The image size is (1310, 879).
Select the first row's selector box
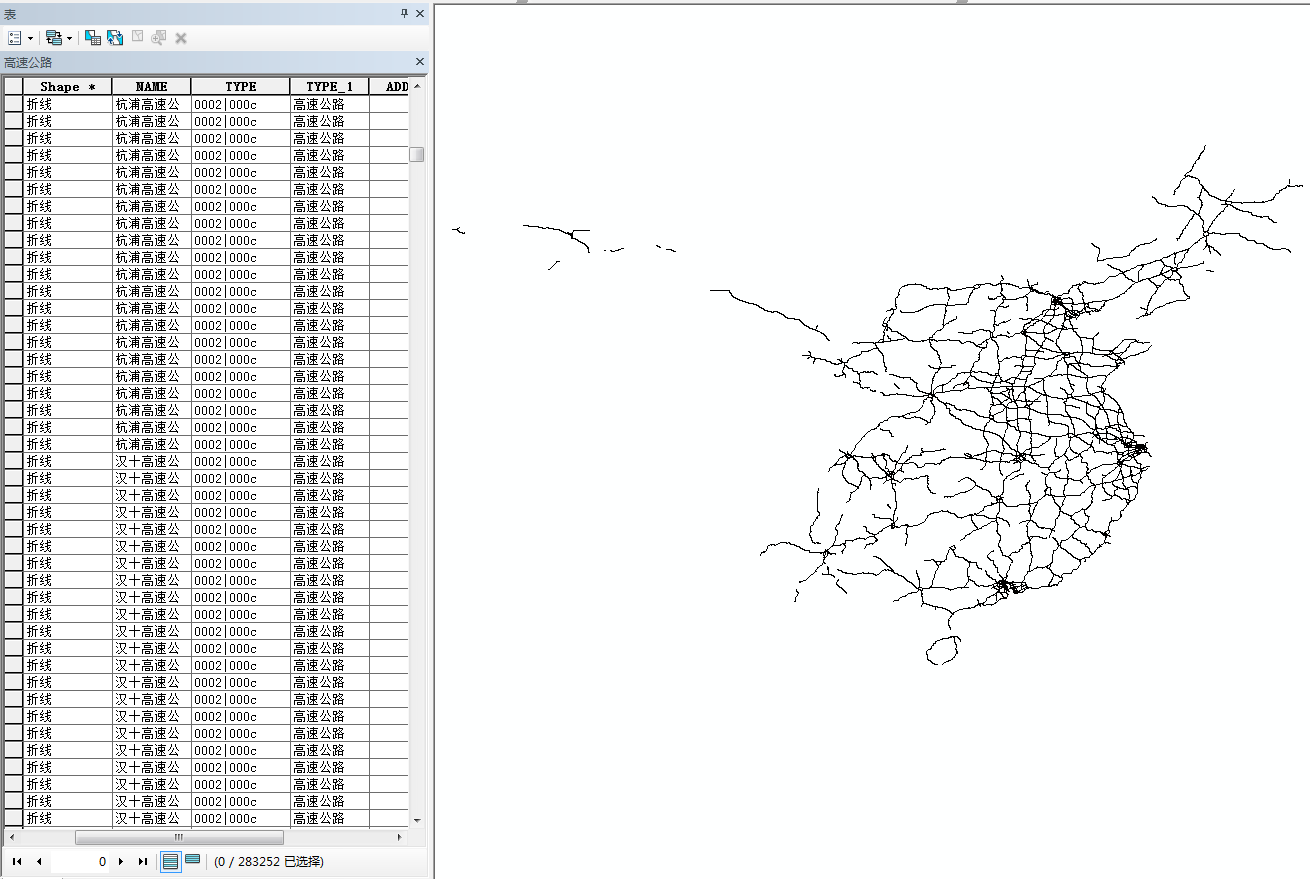coord(13,104)
